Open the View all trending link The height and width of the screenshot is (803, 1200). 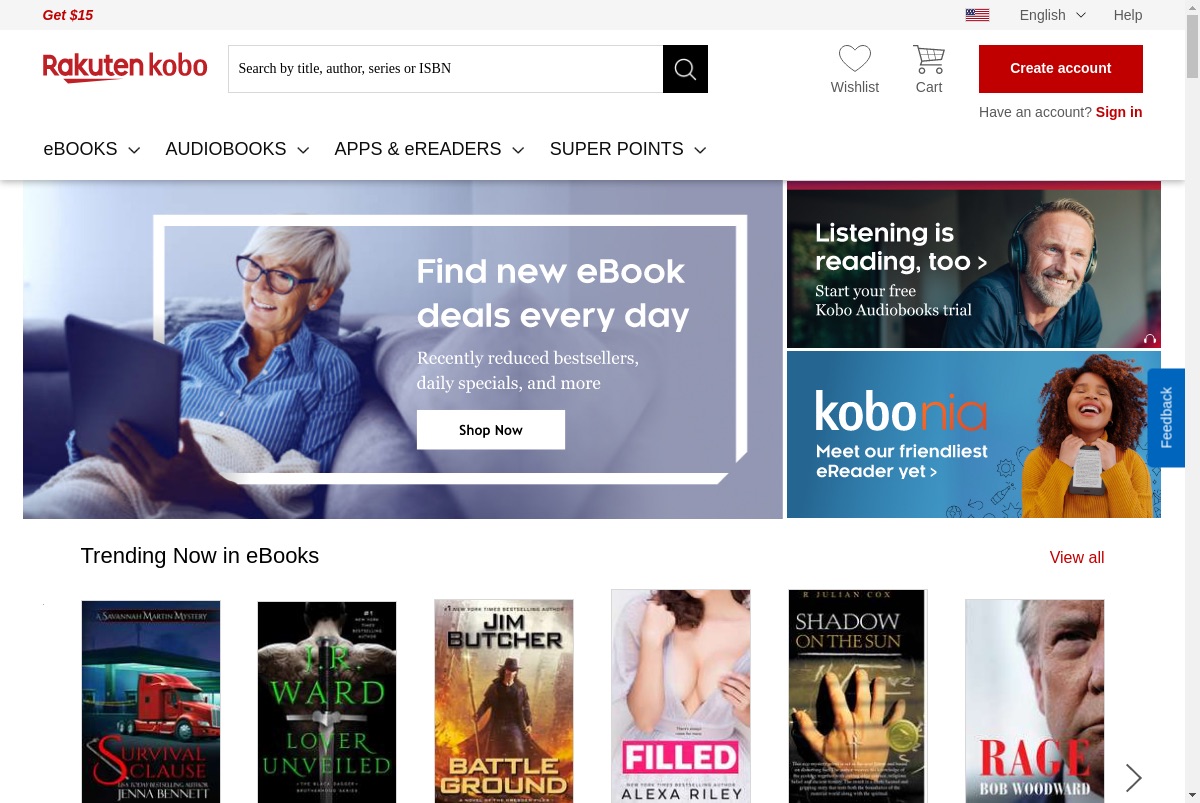1077,558
